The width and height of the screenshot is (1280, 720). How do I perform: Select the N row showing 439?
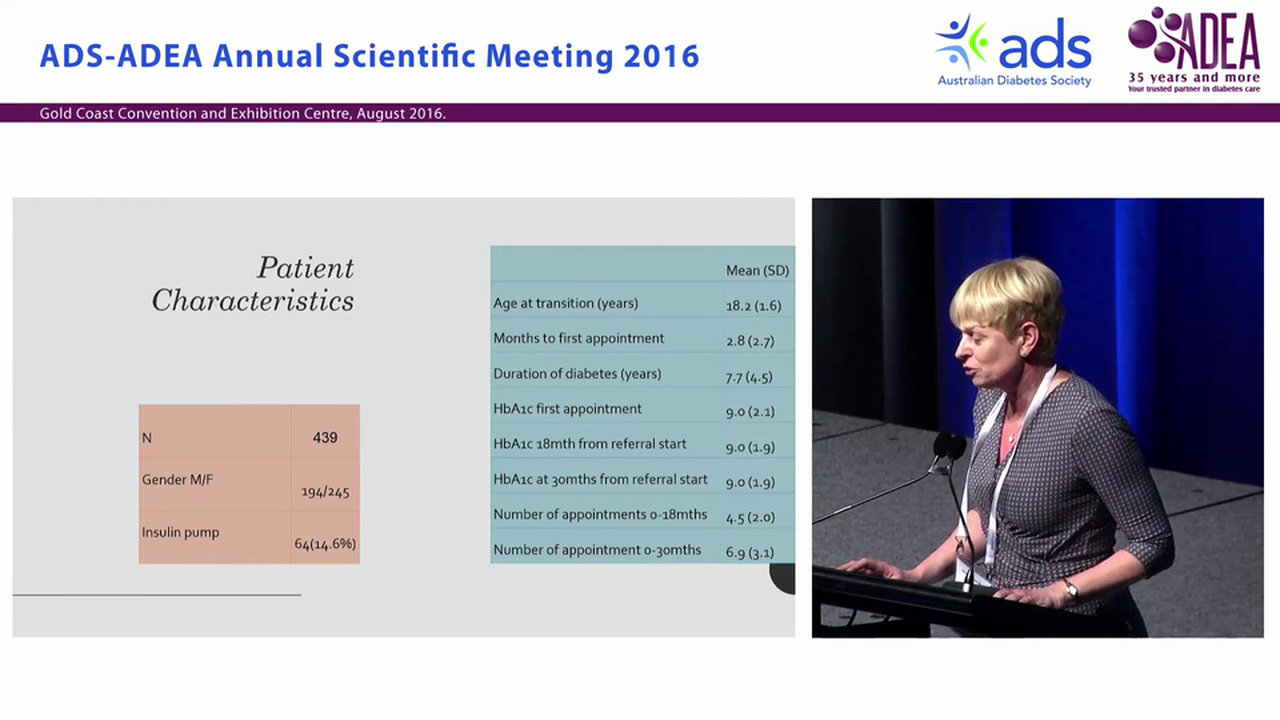[248, 437]
